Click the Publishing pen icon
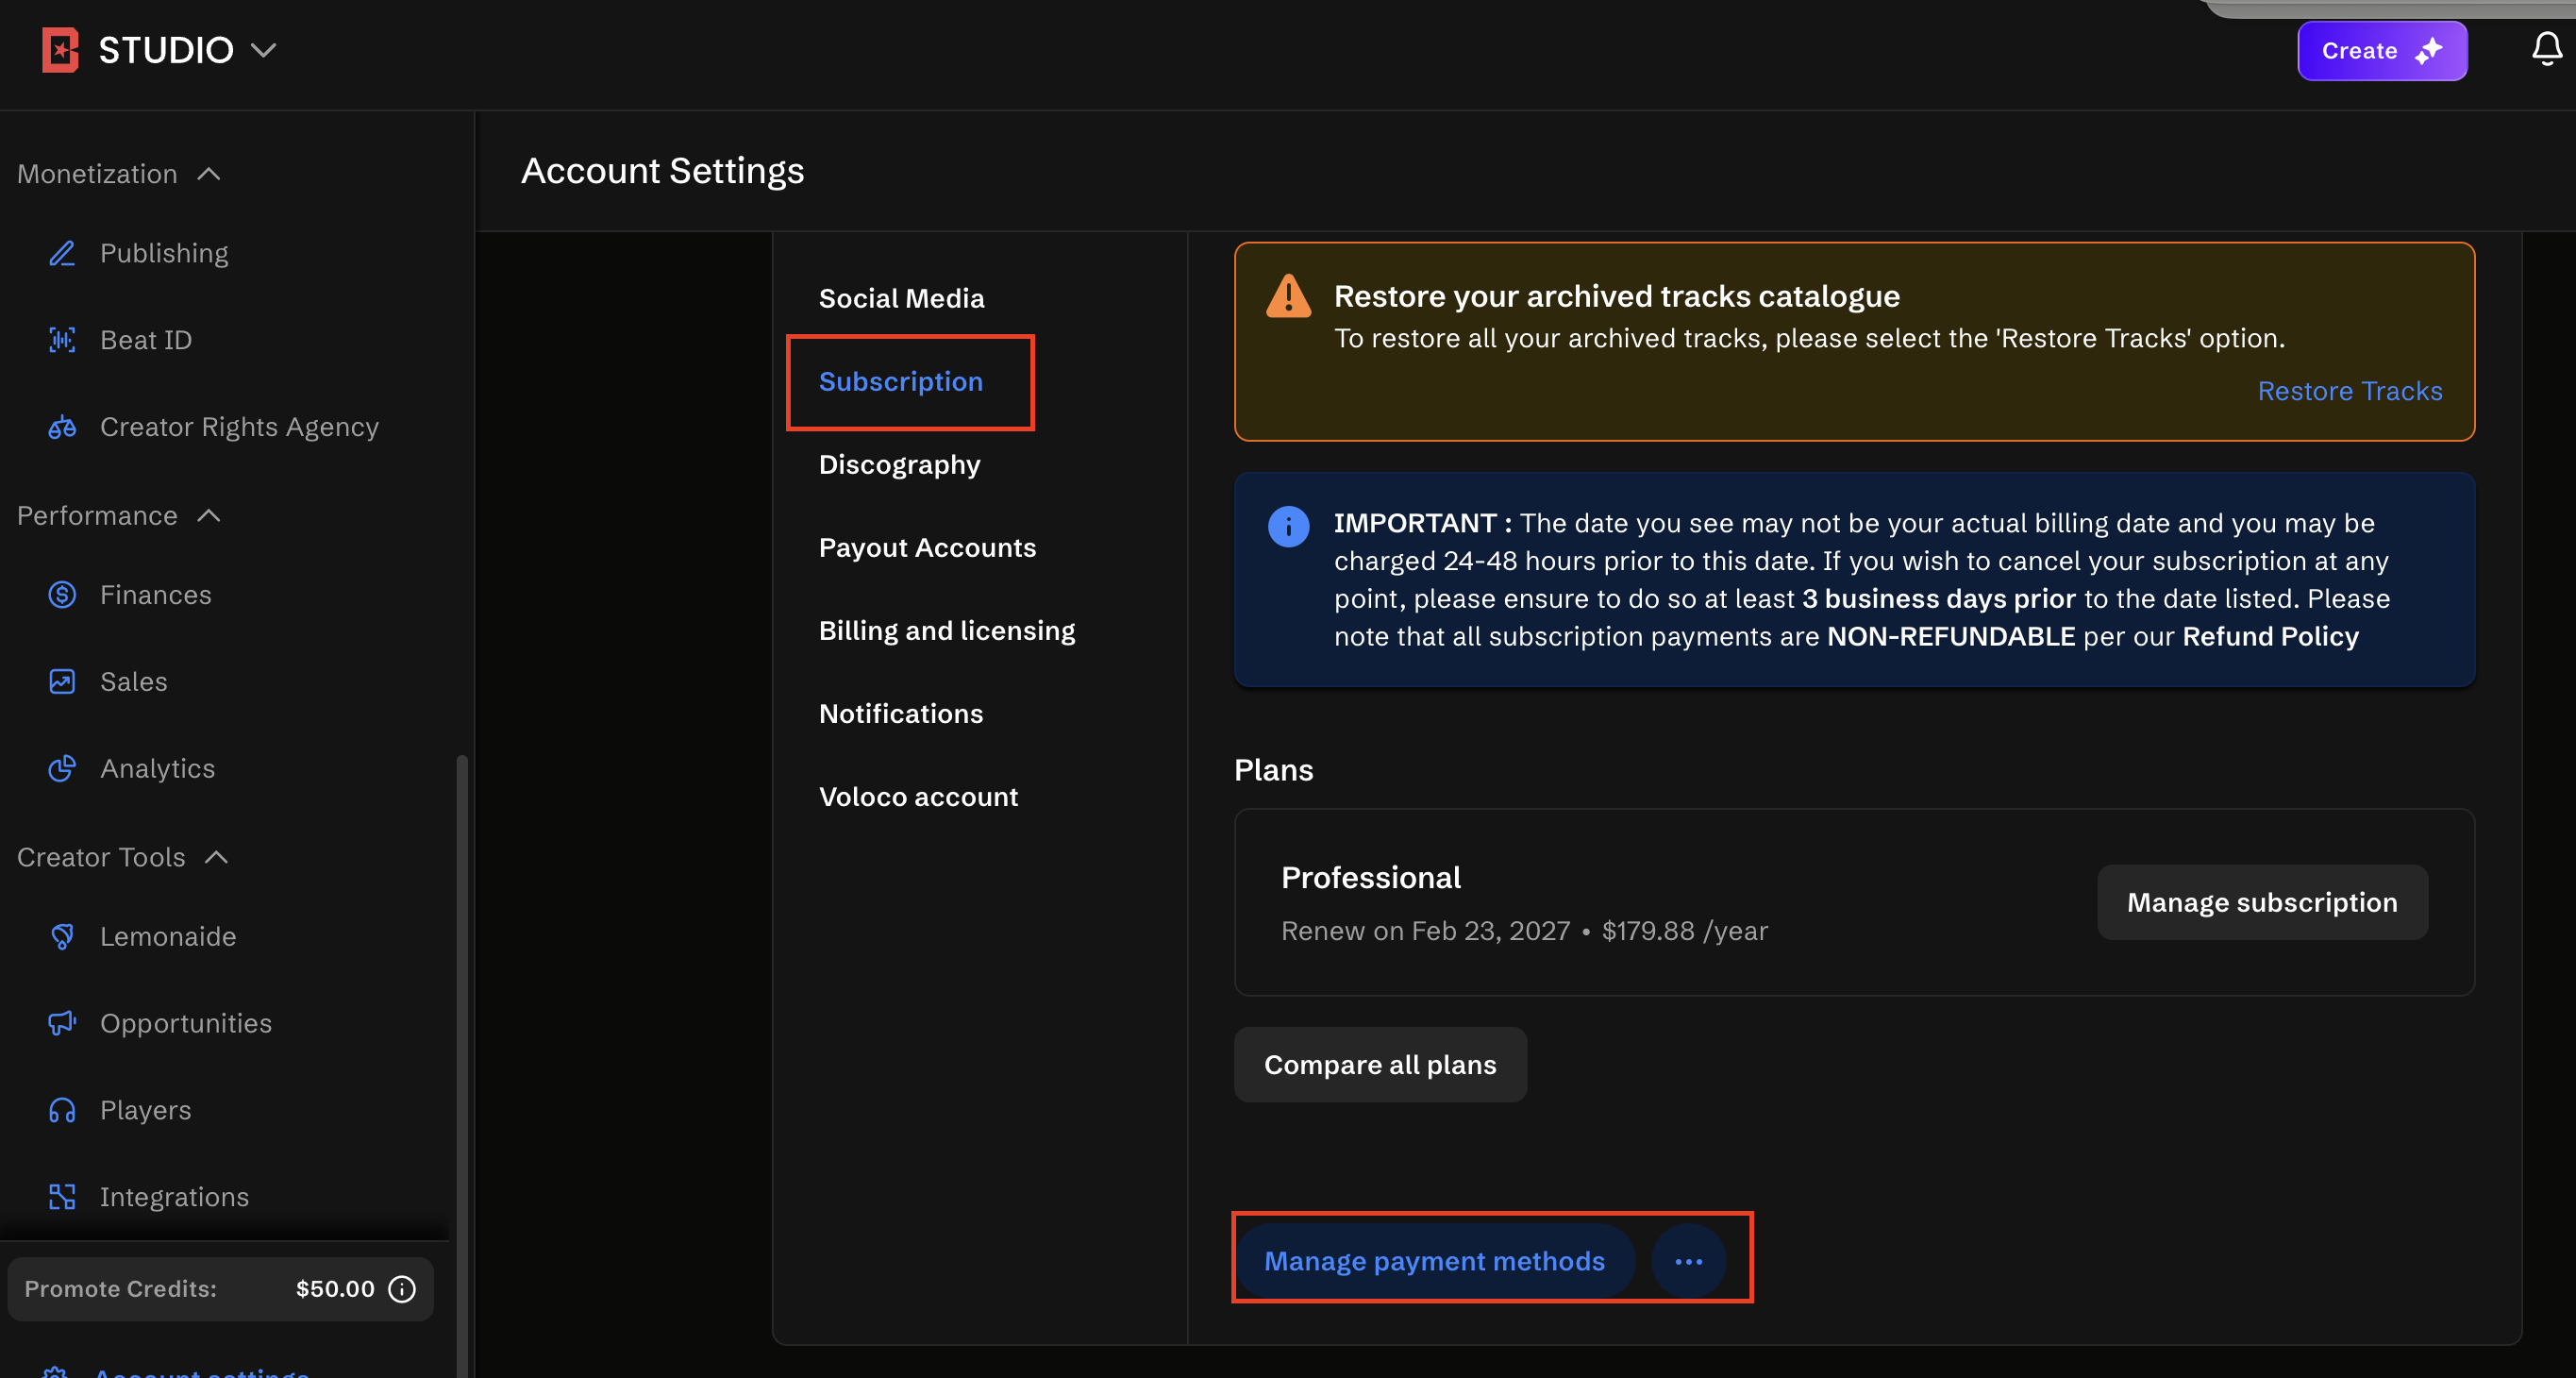The image size is (2576, 1378). tap(62, 253)
